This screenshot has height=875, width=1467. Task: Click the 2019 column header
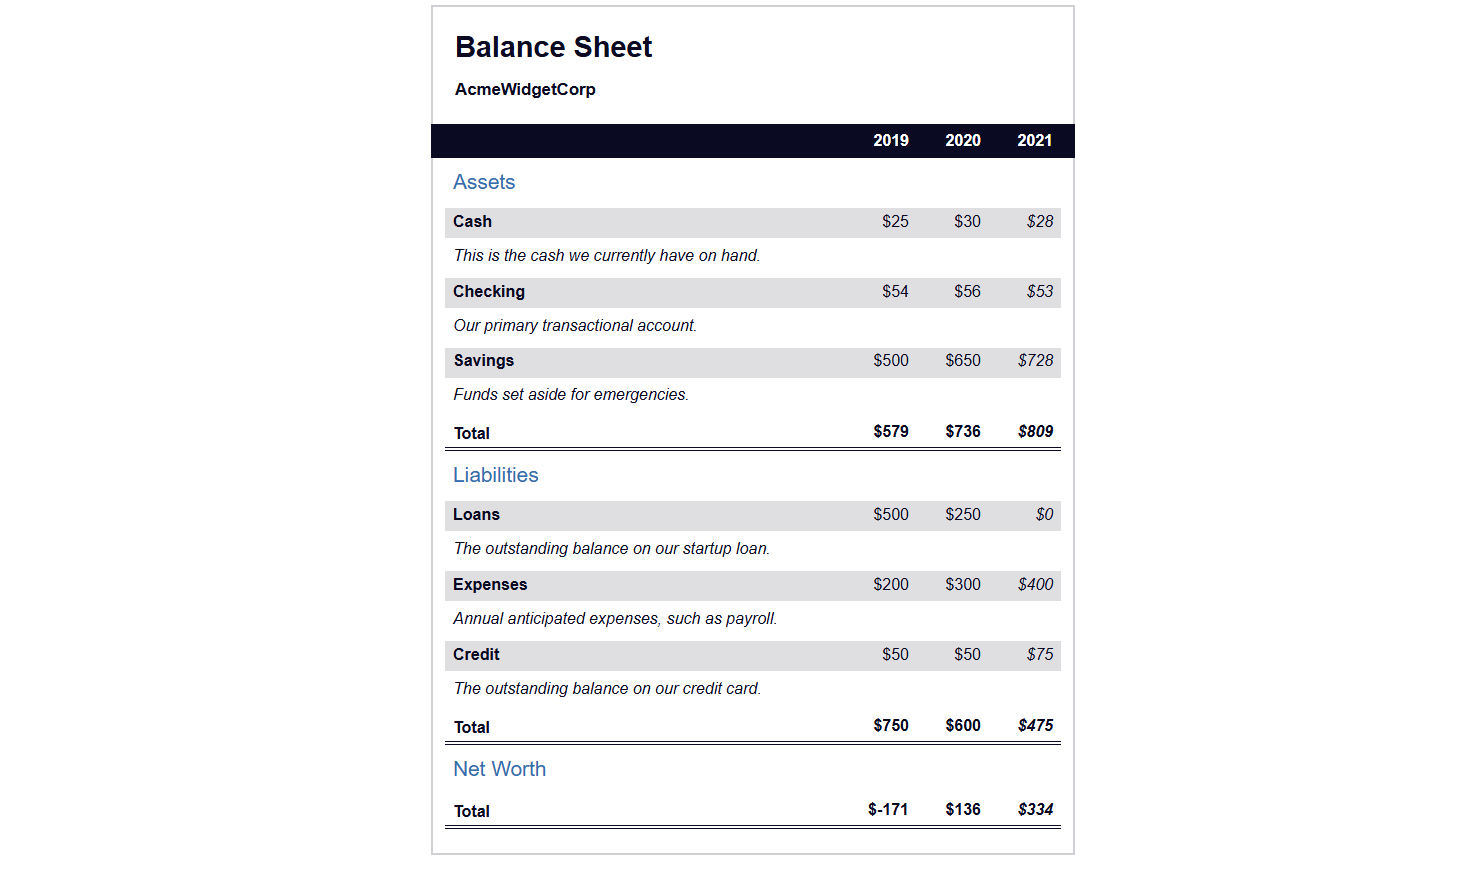tap(891, 140)
